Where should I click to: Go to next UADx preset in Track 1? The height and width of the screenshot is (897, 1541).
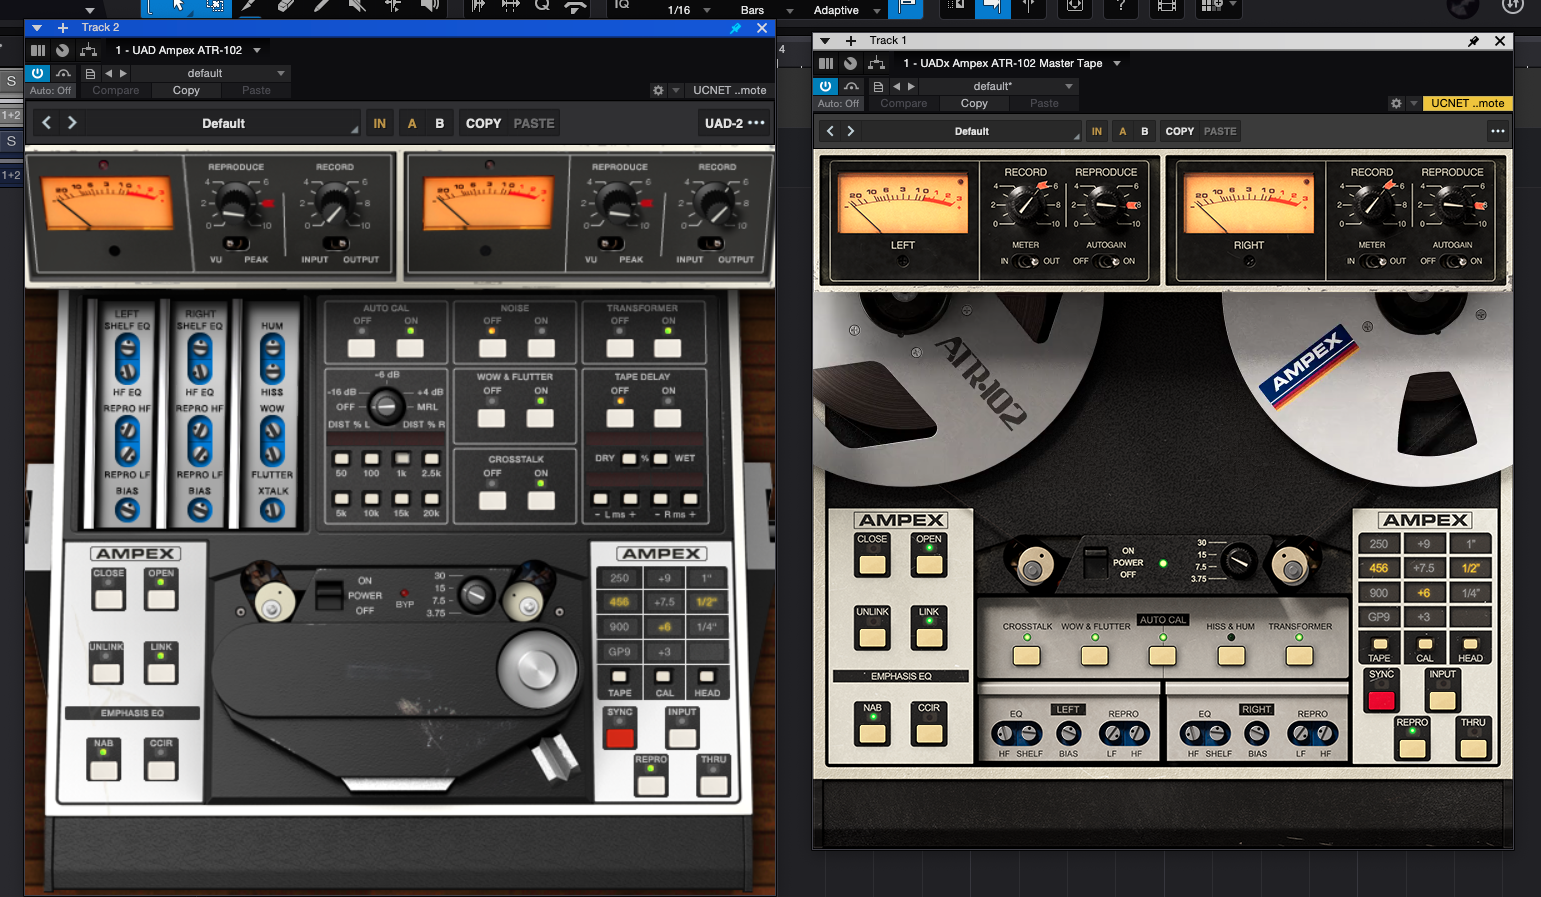coord(851,131)
